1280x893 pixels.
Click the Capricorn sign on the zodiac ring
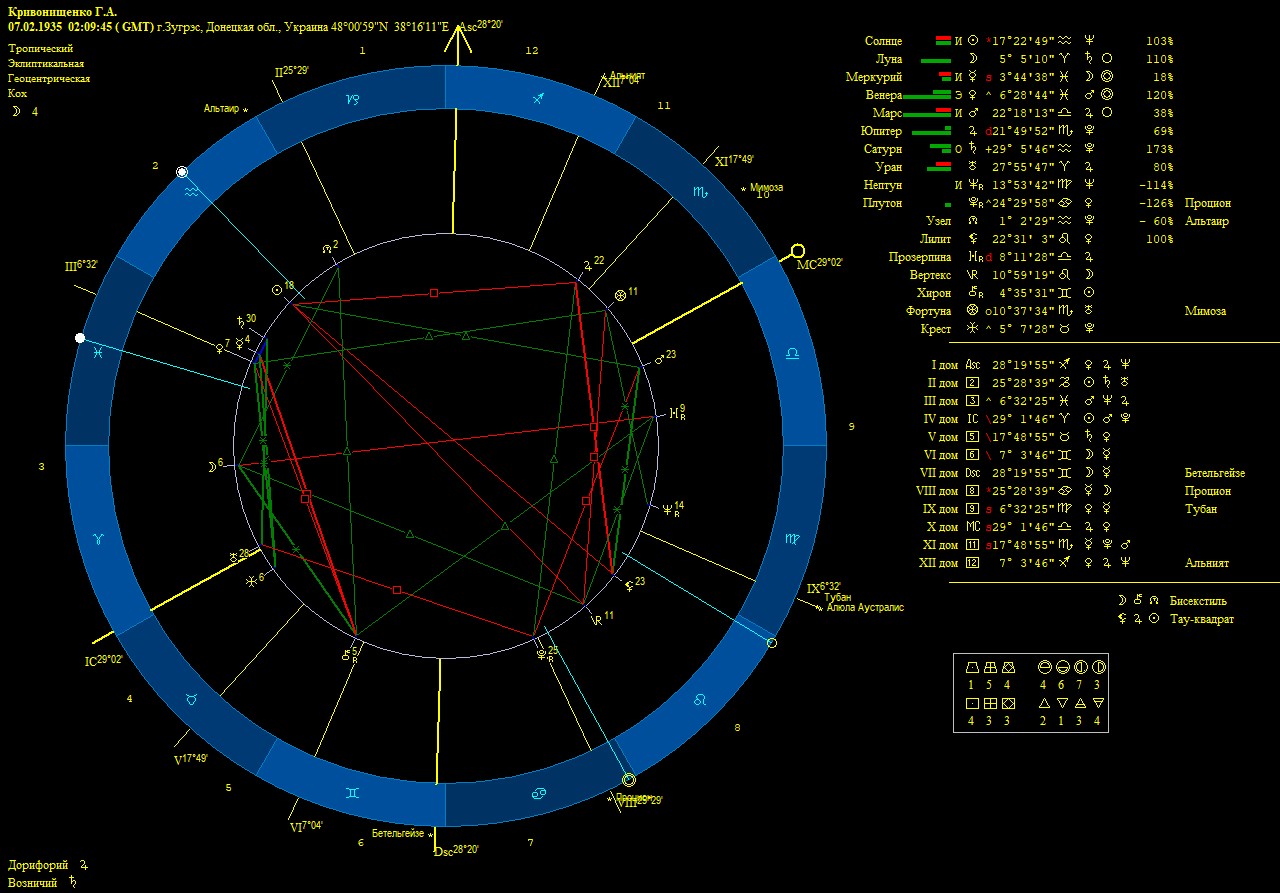click(x=353, y=100)
